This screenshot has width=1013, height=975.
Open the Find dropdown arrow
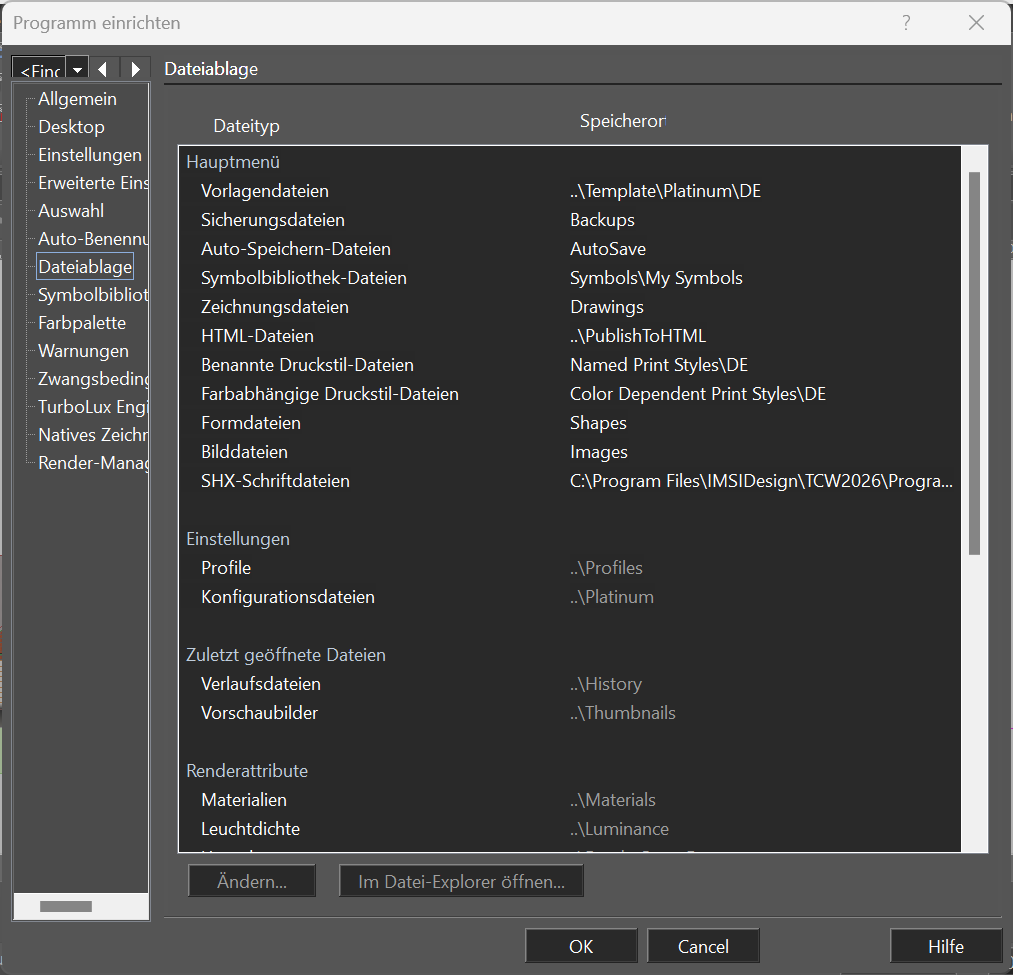point(78,68)
